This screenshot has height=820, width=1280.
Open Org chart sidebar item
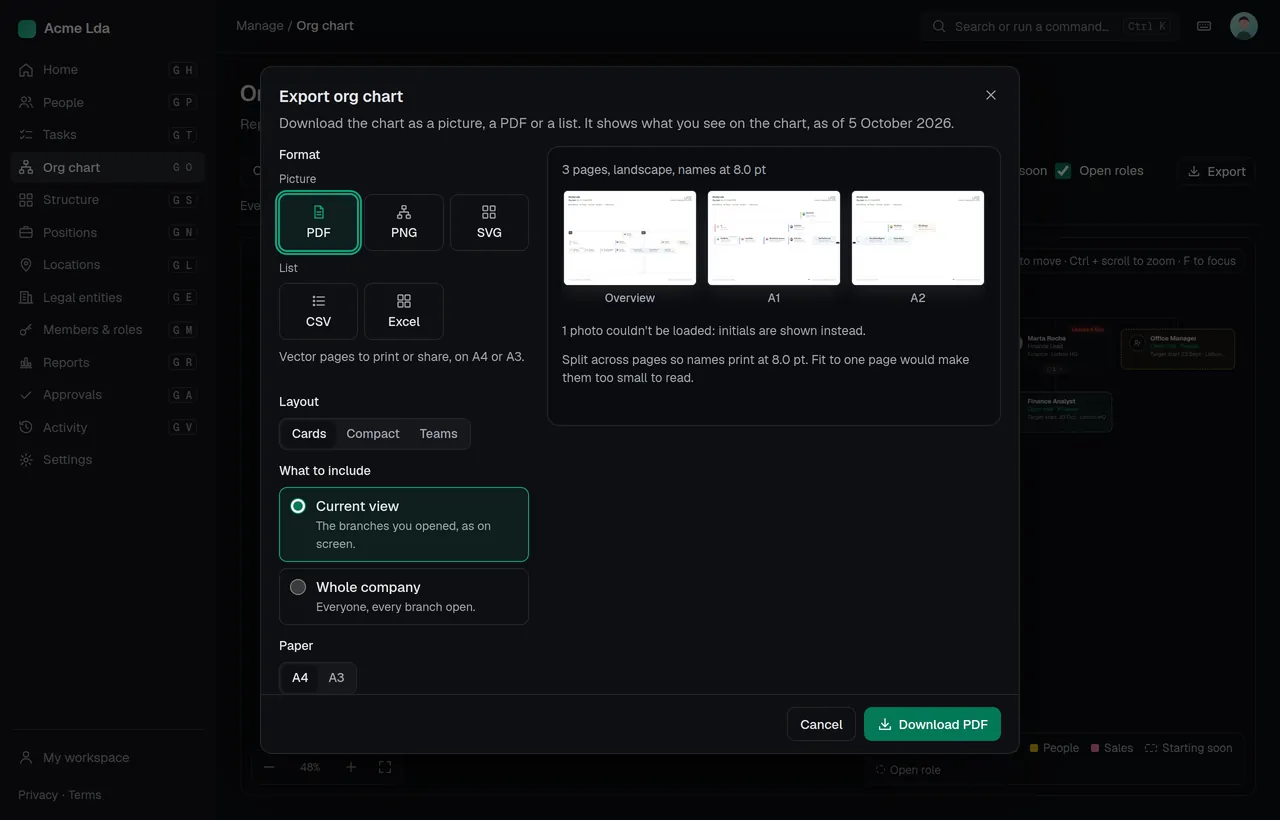click(108, 167)
